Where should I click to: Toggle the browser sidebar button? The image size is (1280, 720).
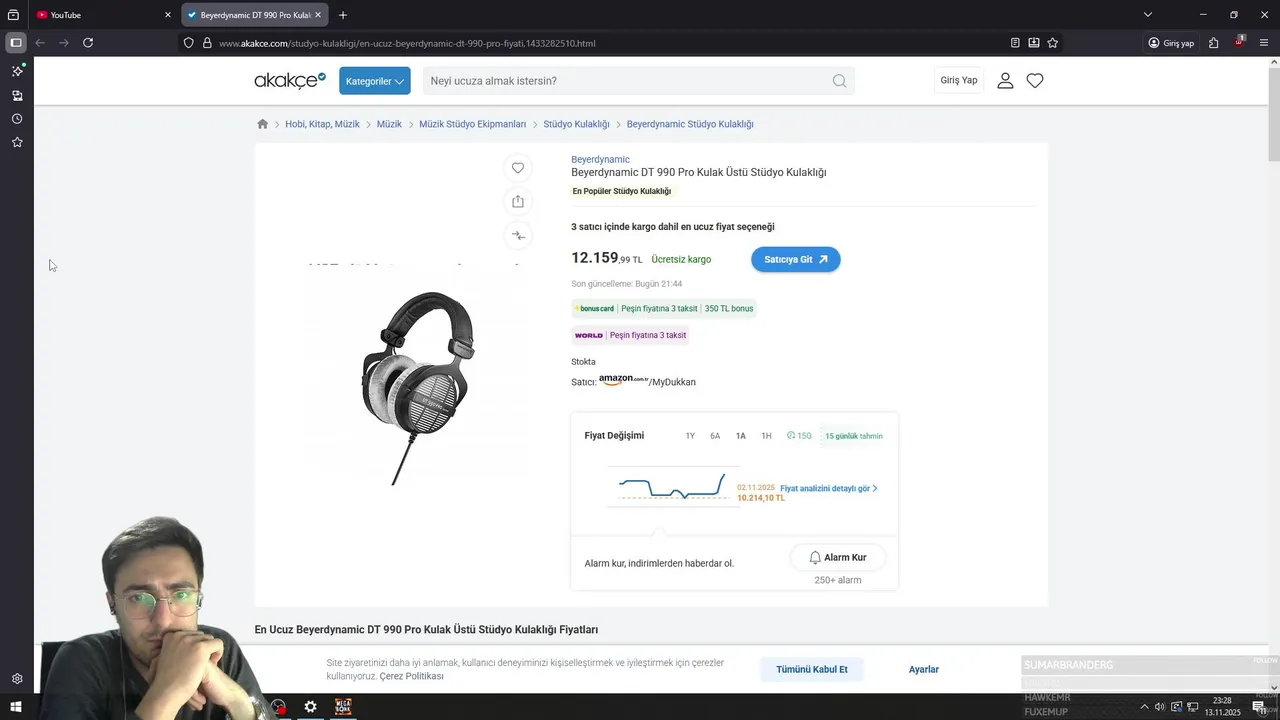pyautogui.click(x=16, y=43)
